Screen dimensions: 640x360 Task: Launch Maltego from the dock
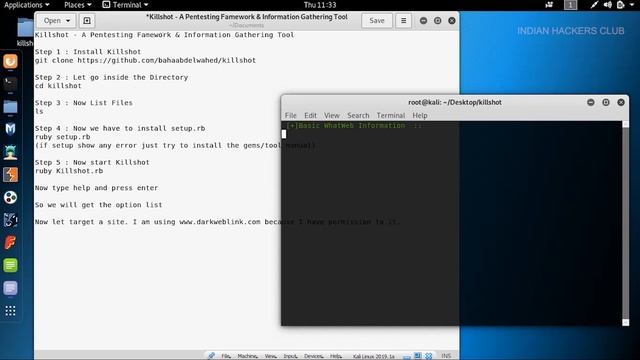pos(10,220)
